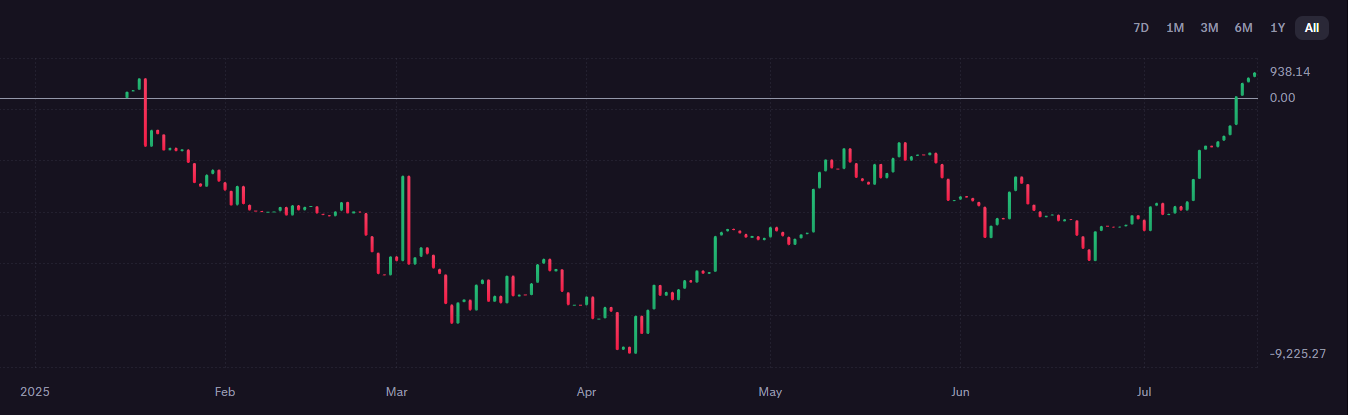Click the All range button

(1311, 28)
